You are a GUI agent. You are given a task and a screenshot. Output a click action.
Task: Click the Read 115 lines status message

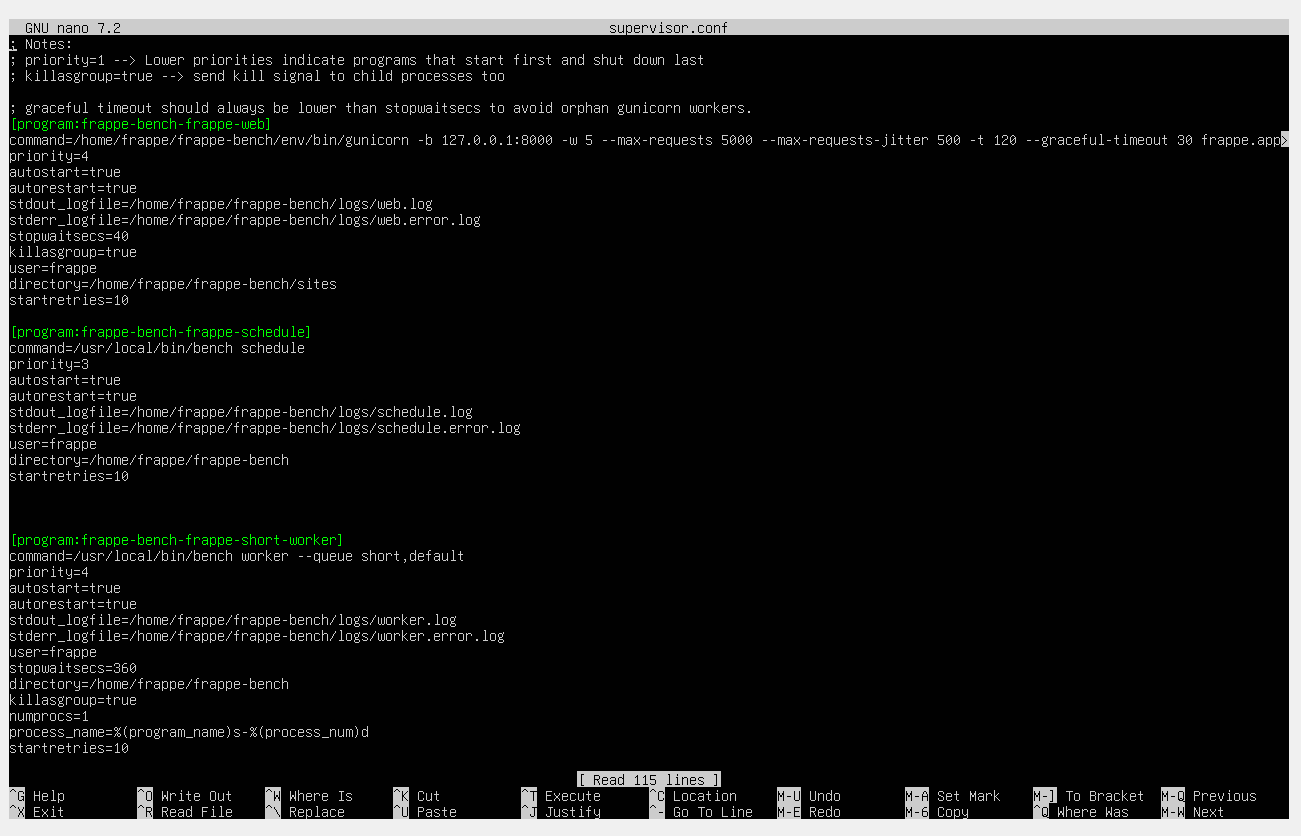point(649,780)
